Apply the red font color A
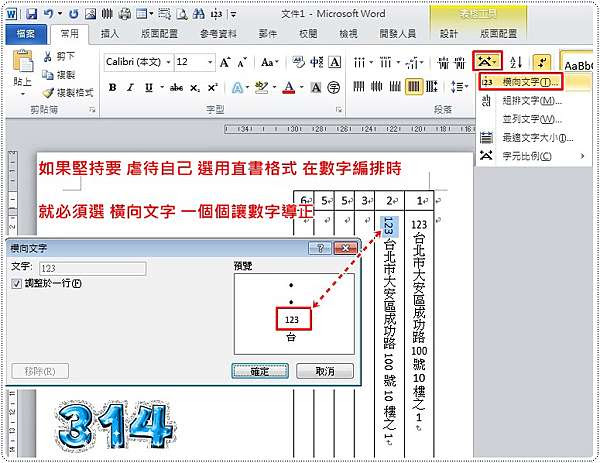The width and height of the screenshot is (600, 463). point(289,88)
